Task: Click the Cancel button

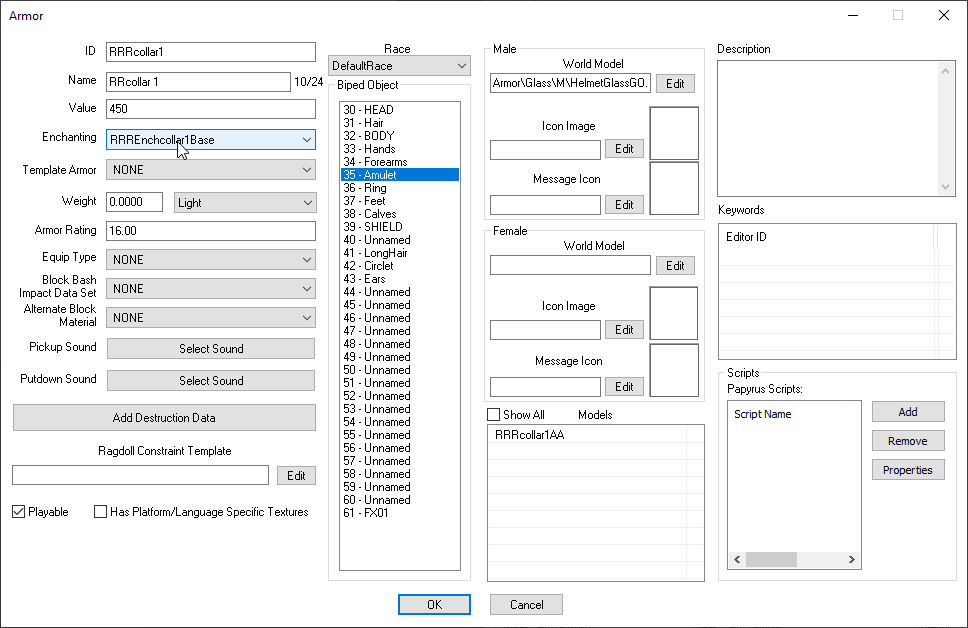Action: point(526,605)
